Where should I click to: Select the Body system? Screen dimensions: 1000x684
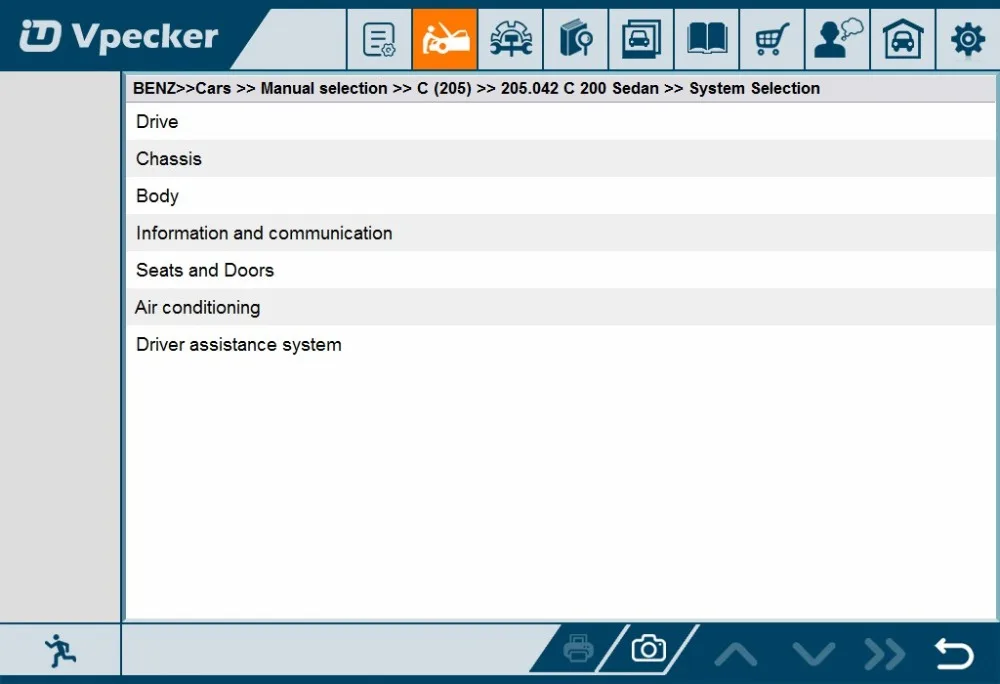coord(561,196)
